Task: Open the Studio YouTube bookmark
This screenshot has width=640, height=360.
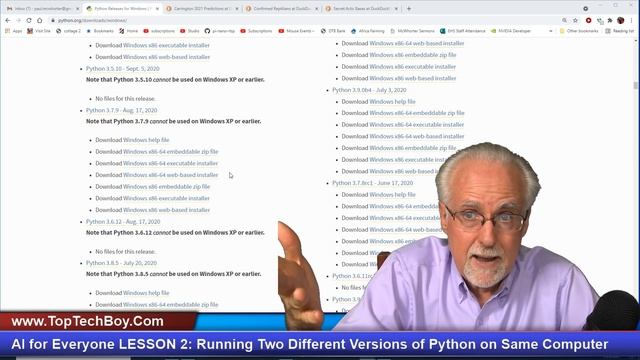Action: pyautogui.click(x=190, y=31)
